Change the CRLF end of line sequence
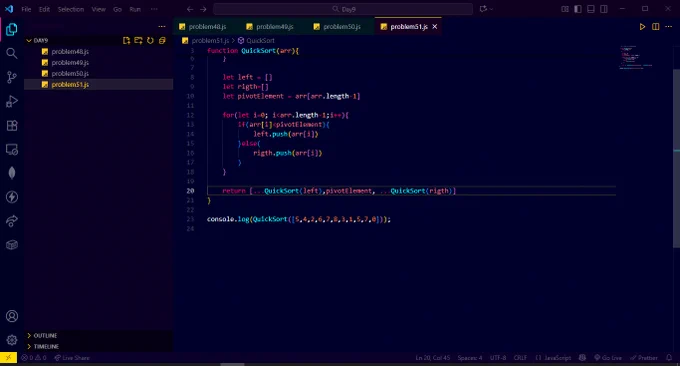The height and width of the screenshot is (366, 680). tap(520, 358)
